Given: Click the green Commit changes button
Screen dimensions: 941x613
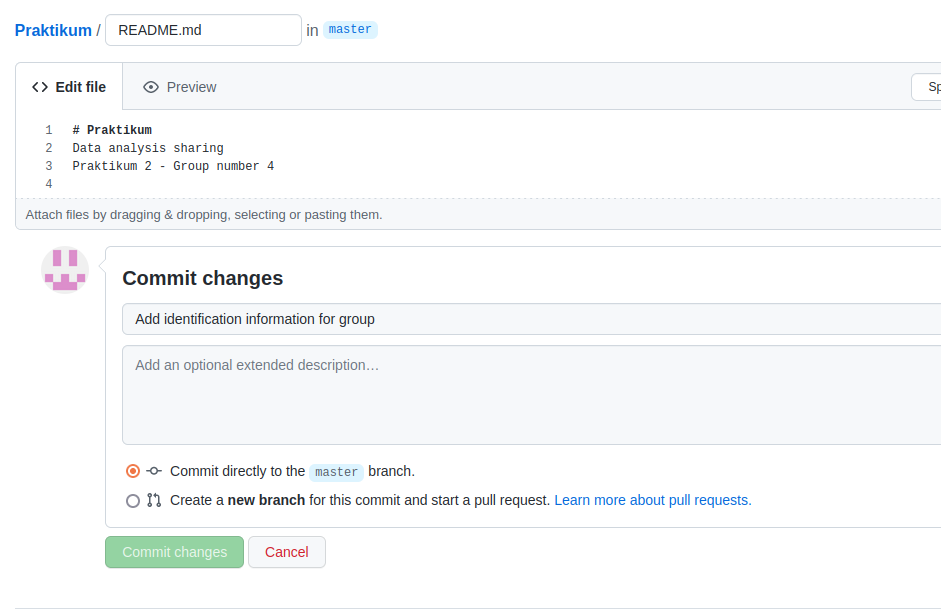Looking at the screenshot, I should pos(175,552).
